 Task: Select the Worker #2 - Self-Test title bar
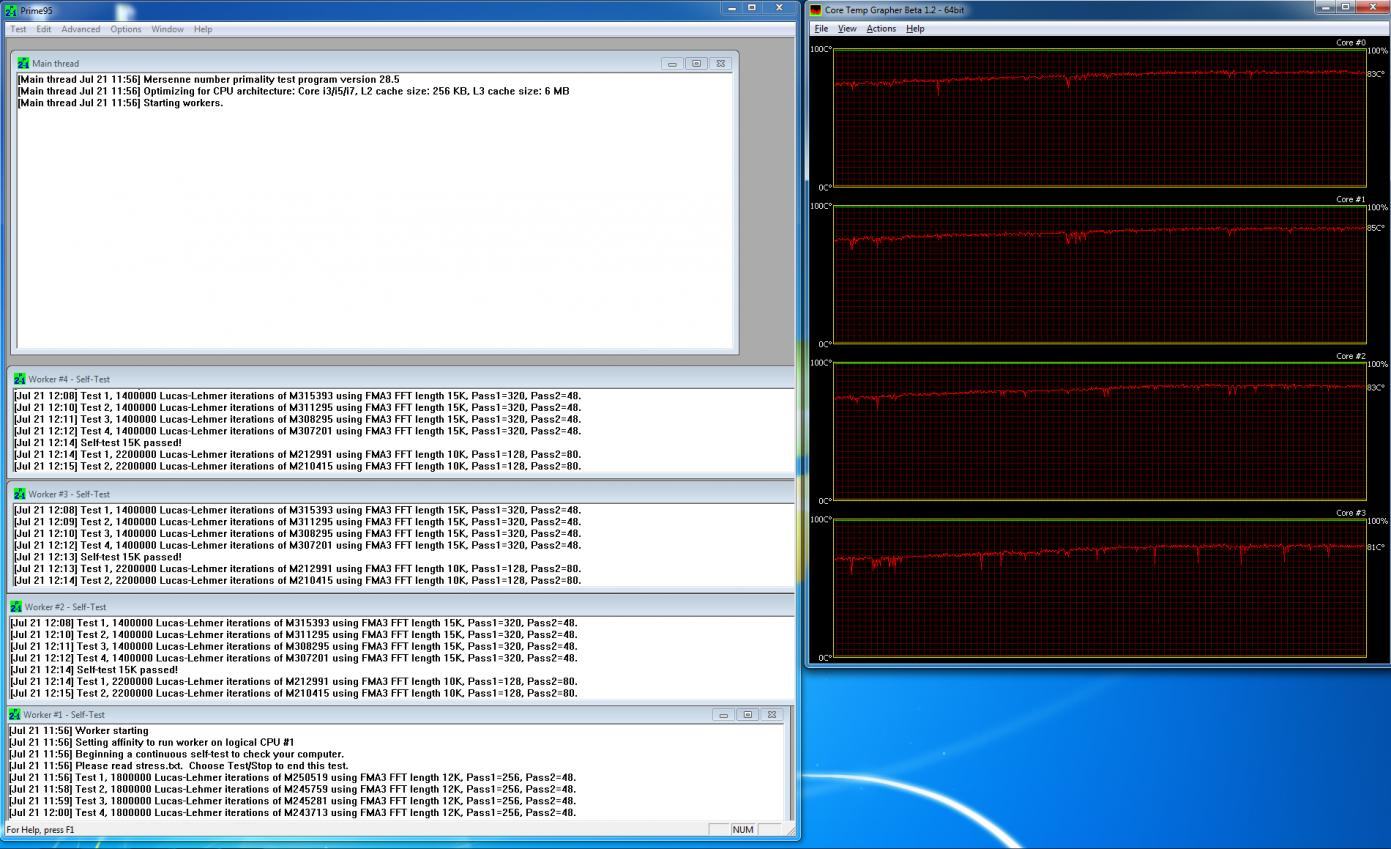pos(400,607)
